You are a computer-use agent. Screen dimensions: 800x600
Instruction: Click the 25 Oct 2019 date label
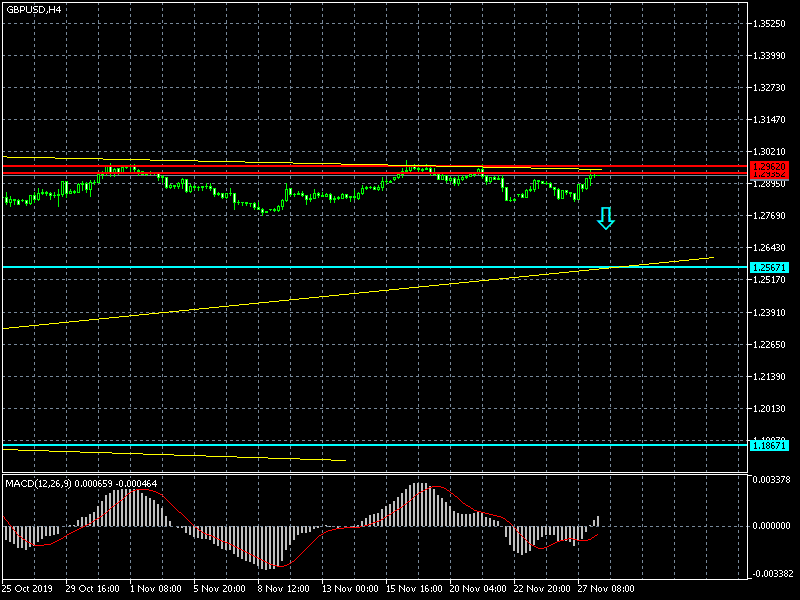coord(27,589)
